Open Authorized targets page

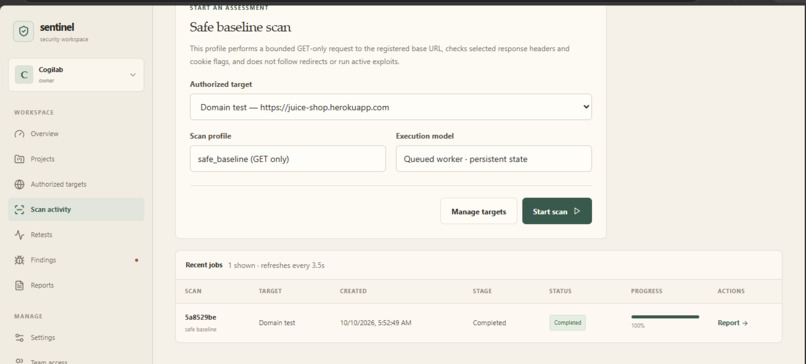point(76,184)
